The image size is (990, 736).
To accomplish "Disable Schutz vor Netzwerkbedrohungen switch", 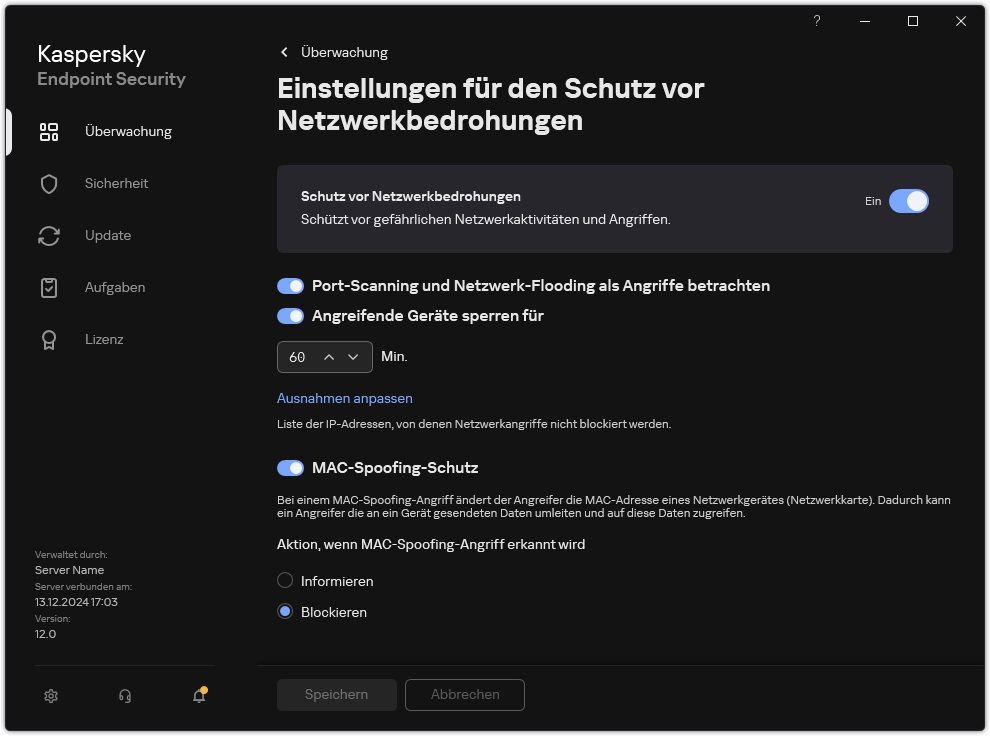I will (x=909, y=201).
